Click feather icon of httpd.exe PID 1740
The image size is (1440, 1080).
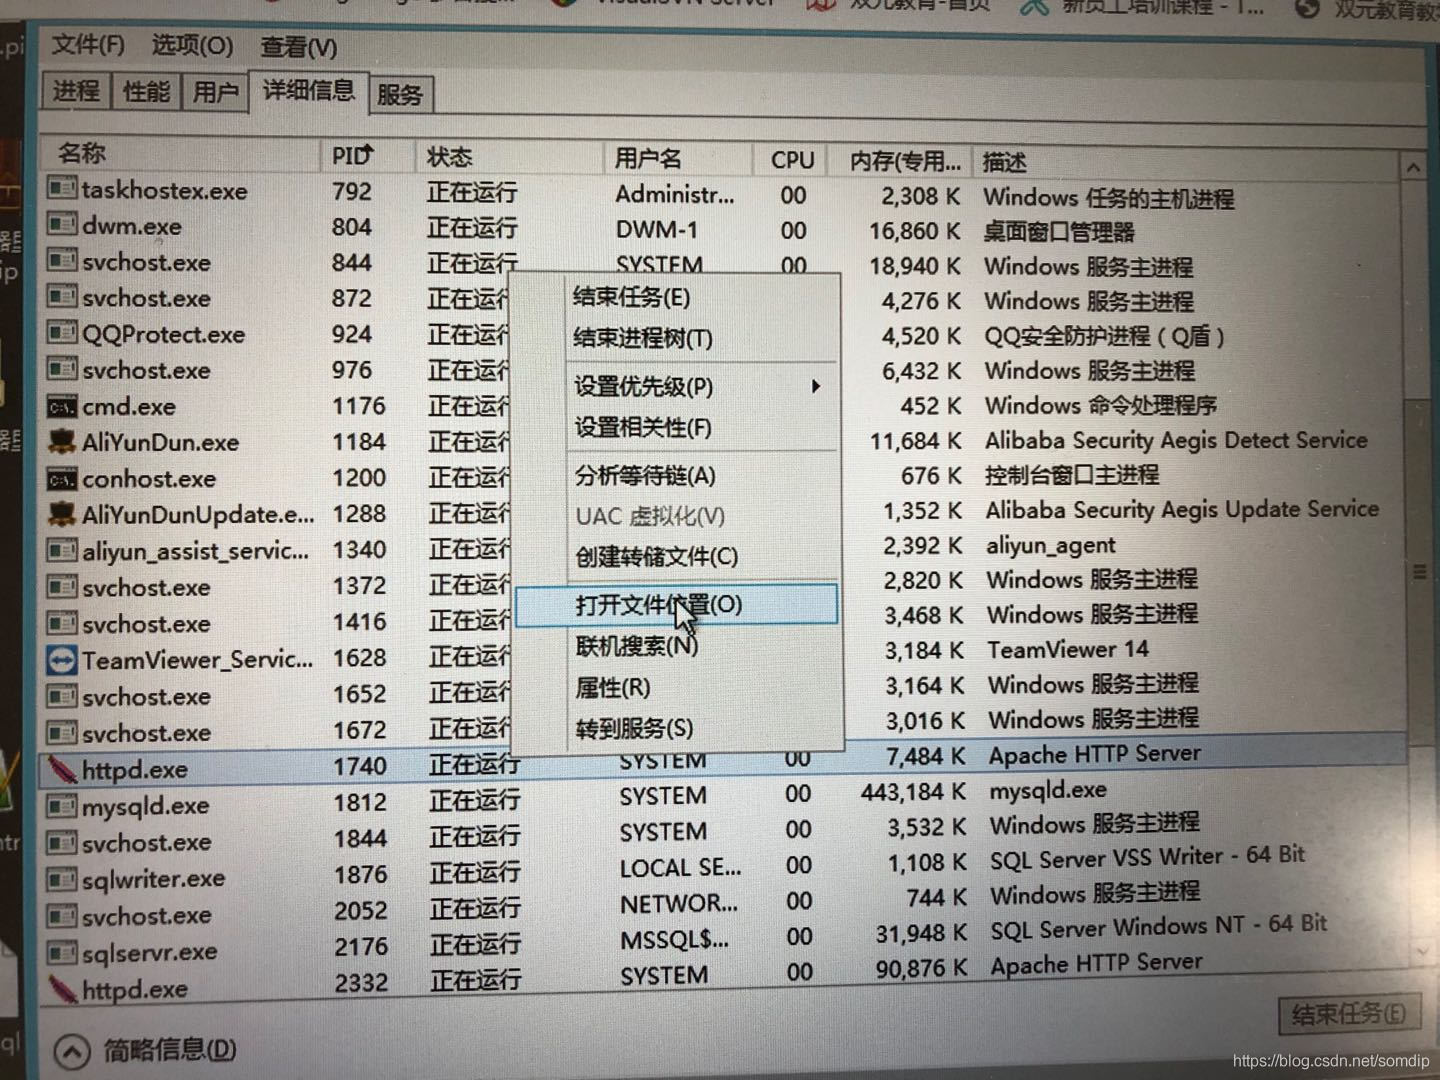[x=62, y=769]
